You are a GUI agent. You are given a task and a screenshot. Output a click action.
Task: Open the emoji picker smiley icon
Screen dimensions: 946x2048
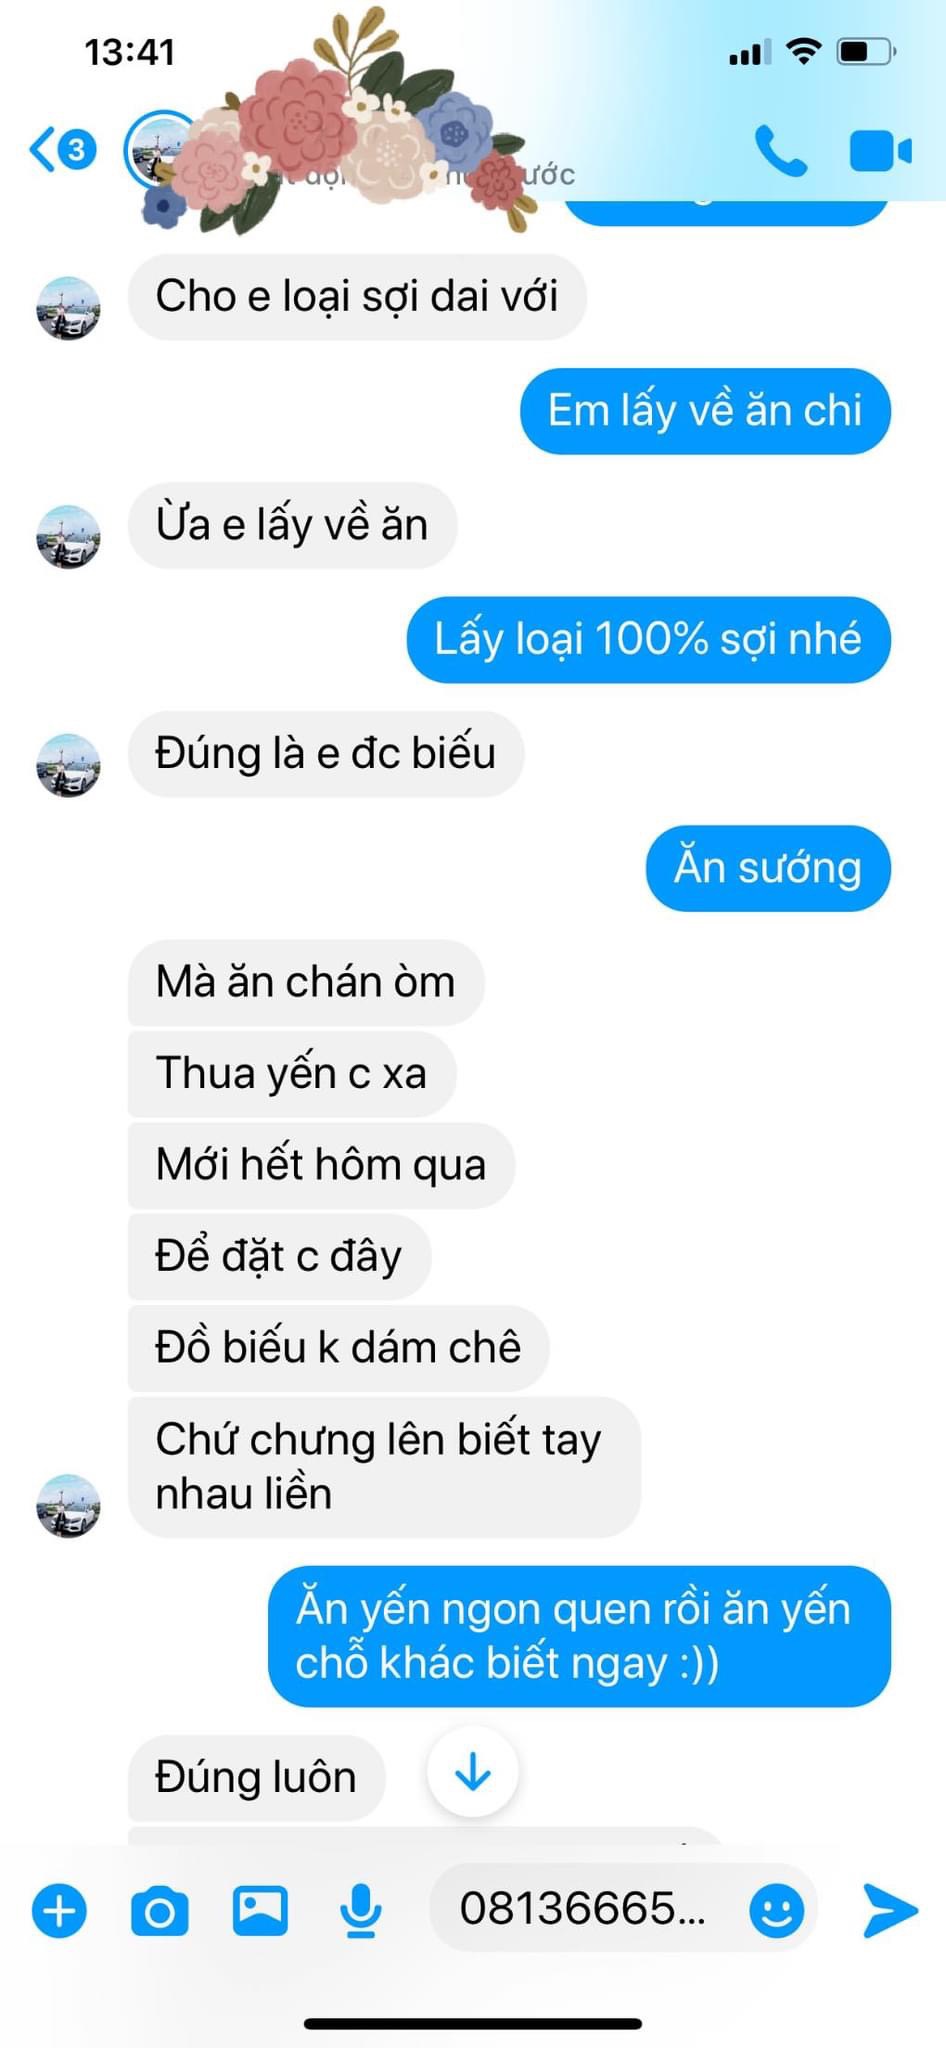tap(777, 1911)
